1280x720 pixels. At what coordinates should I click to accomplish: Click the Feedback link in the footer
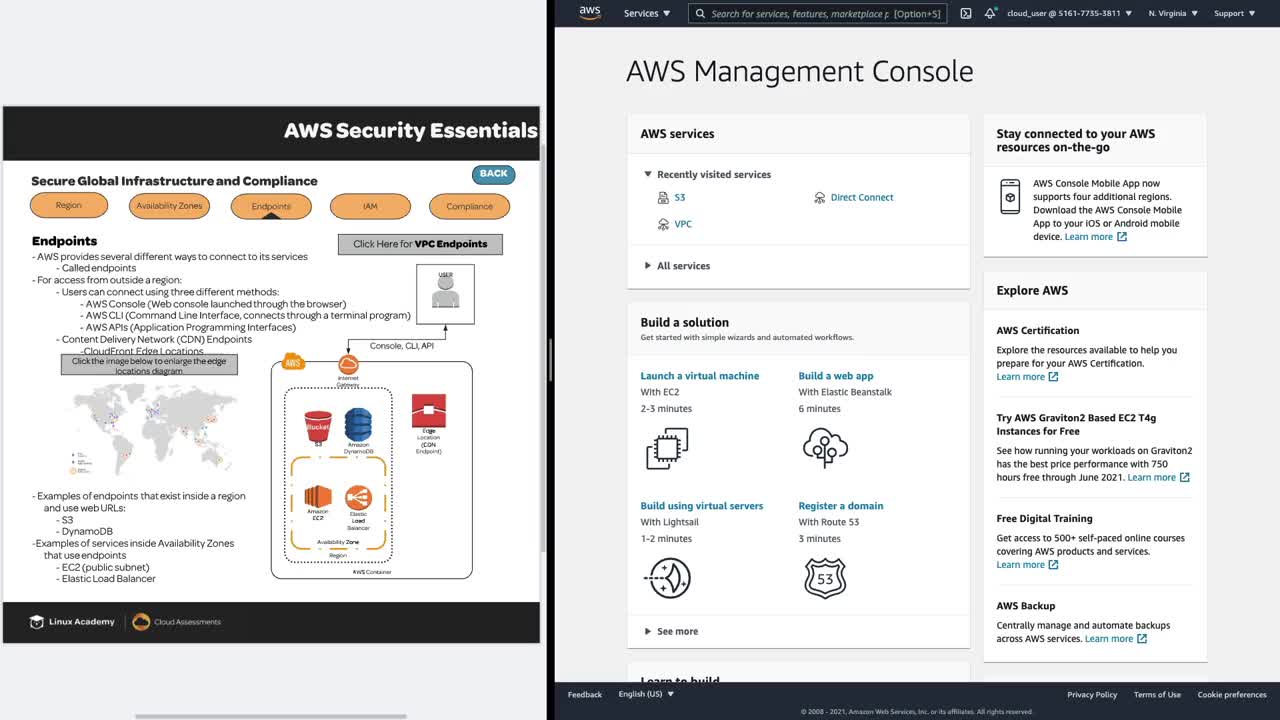pyautogui.click(x=585, y=695)
